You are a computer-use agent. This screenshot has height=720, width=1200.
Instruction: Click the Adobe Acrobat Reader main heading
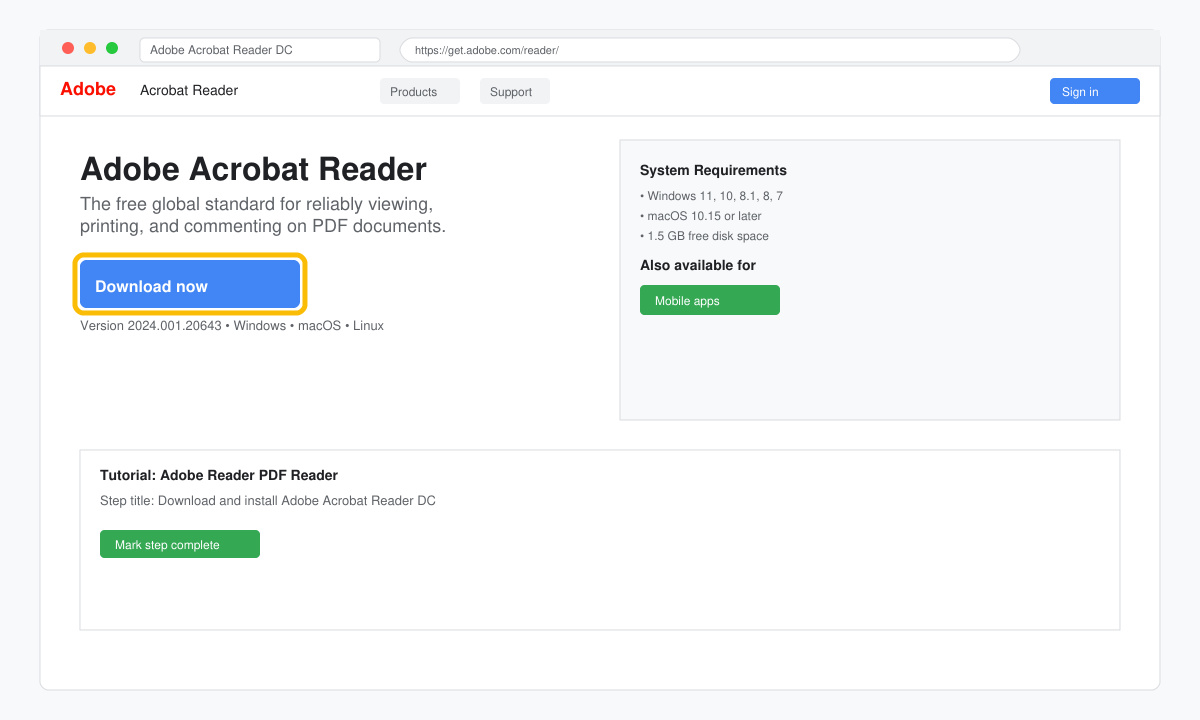(x=253, y=168)
